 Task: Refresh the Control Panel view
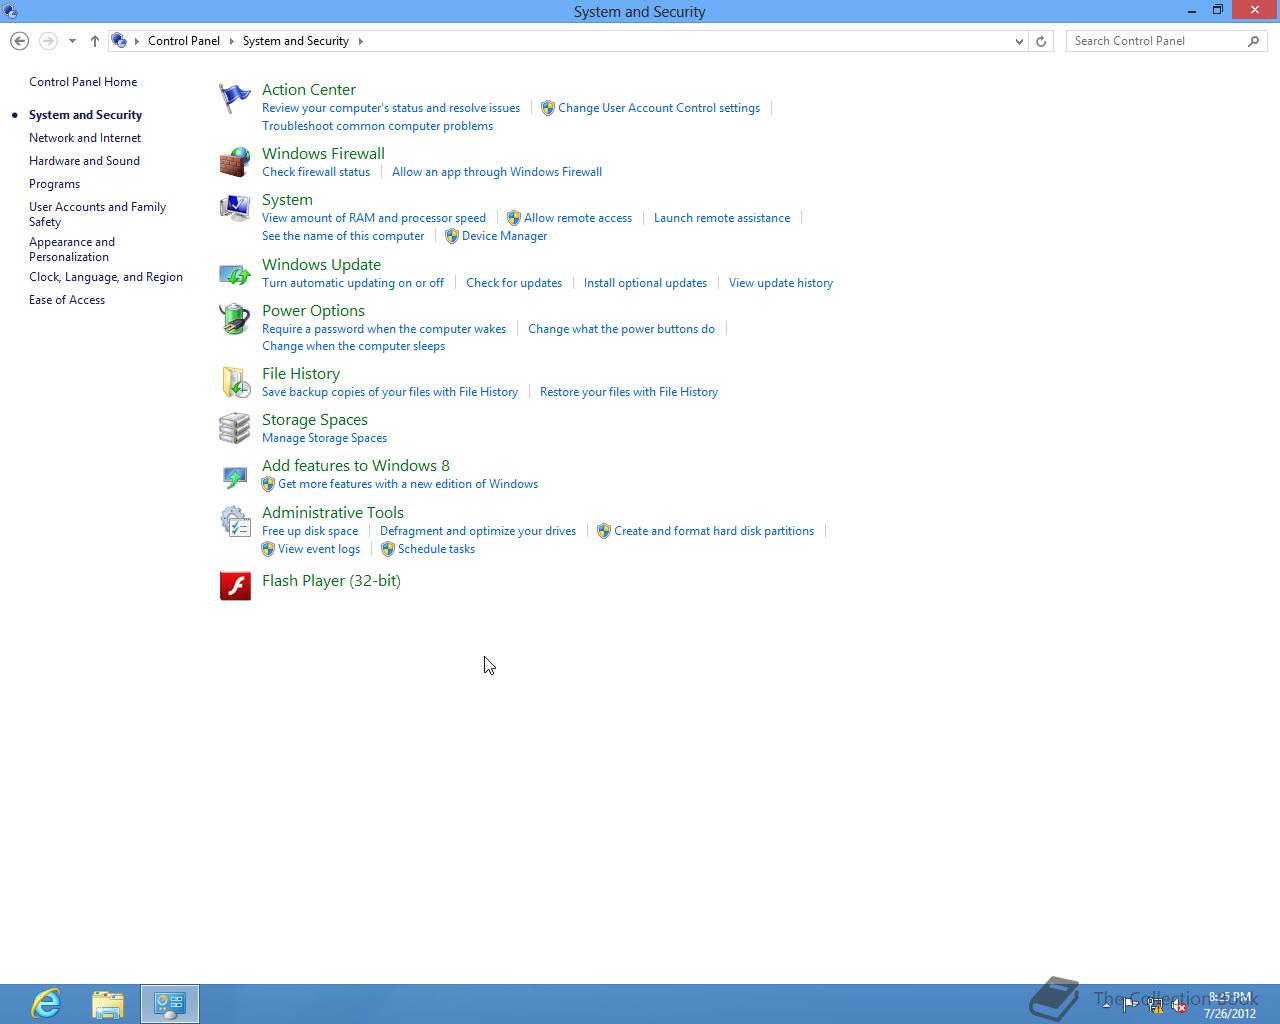(x=1041, y=41)
